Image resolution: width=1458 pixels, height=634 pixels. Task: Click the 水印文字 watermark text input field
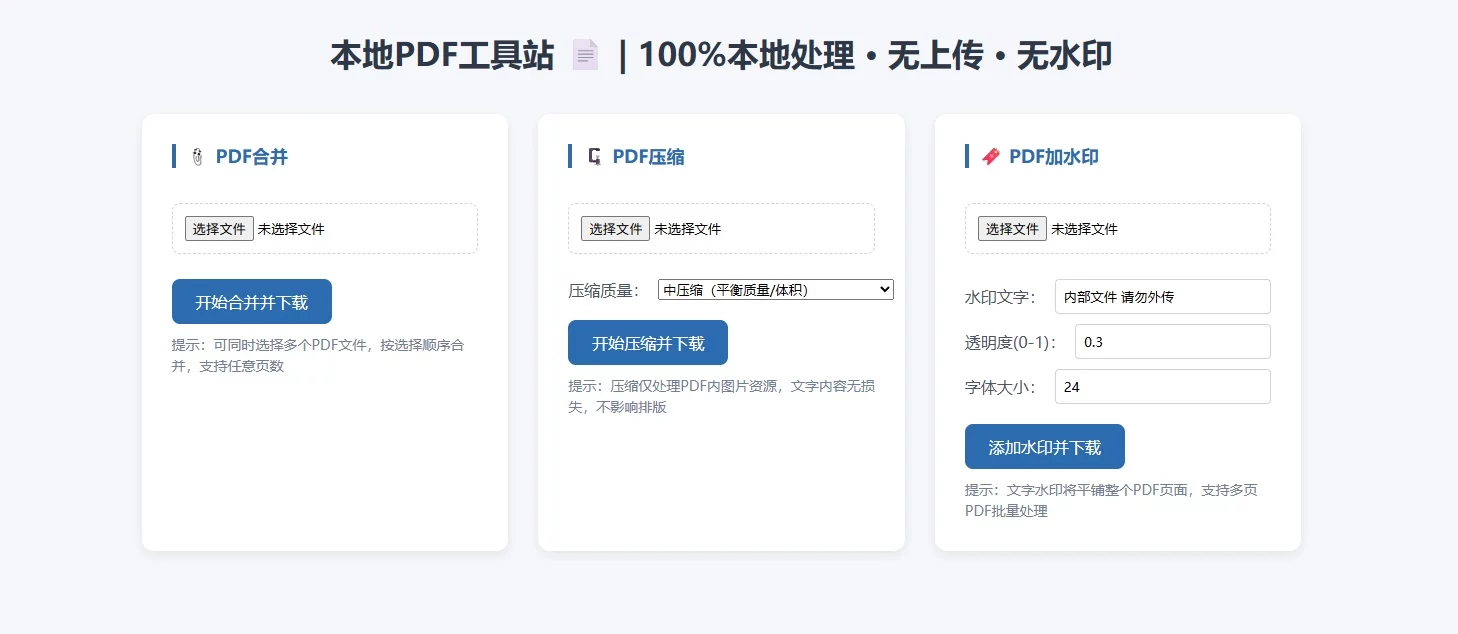[x=1162, y=296]
